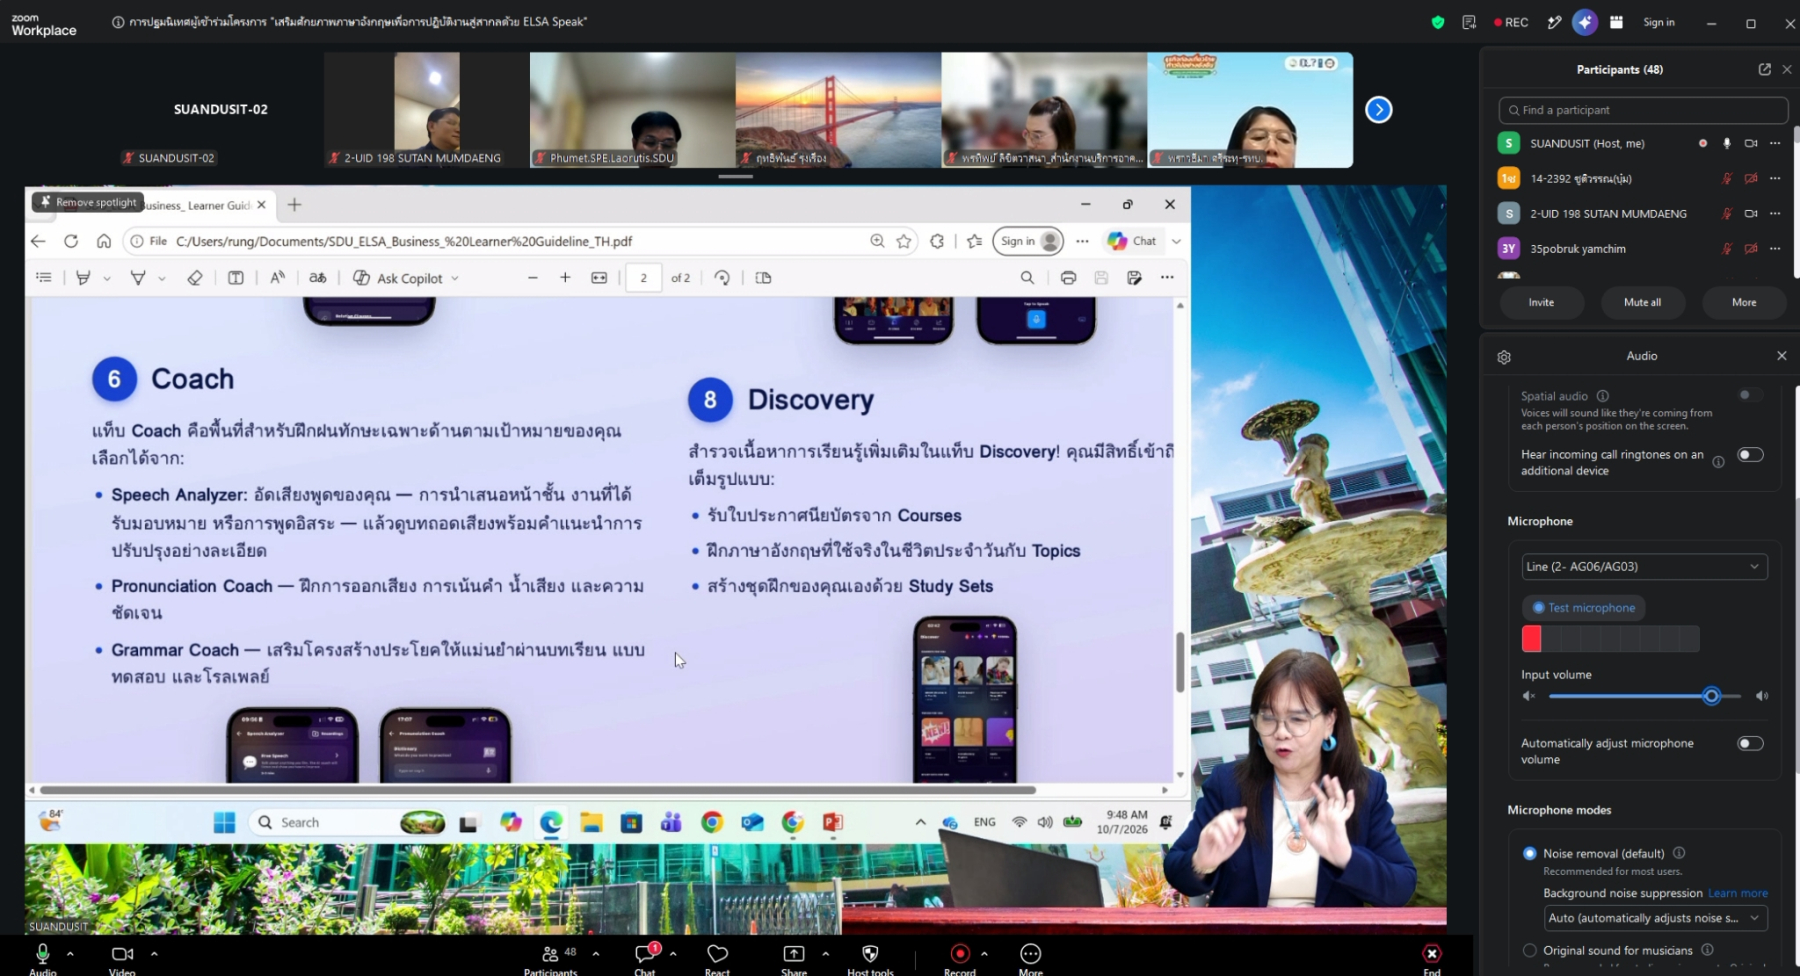Open the meeting notes icon beside REC
The width and height of the screenshot is (1800, 976).
pyautogui.click(x=1469, y=22)
